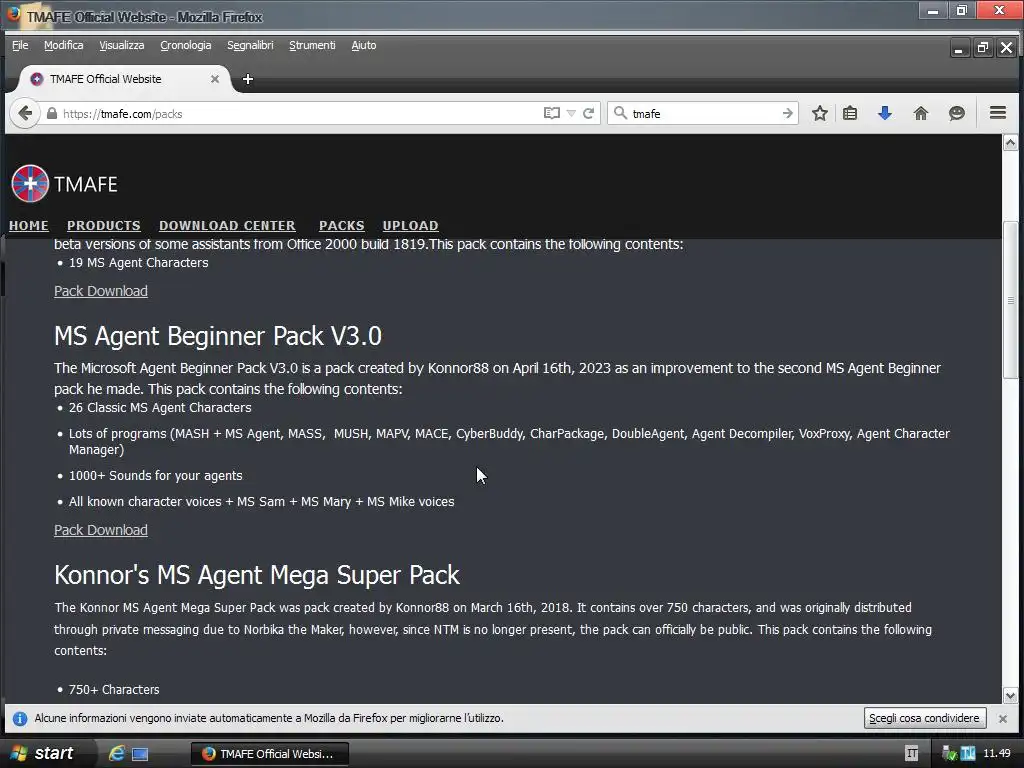The height and width of the screenshot is (768, 1024).
Task: Click the network tray icon
Action: [x=968, y=754]
